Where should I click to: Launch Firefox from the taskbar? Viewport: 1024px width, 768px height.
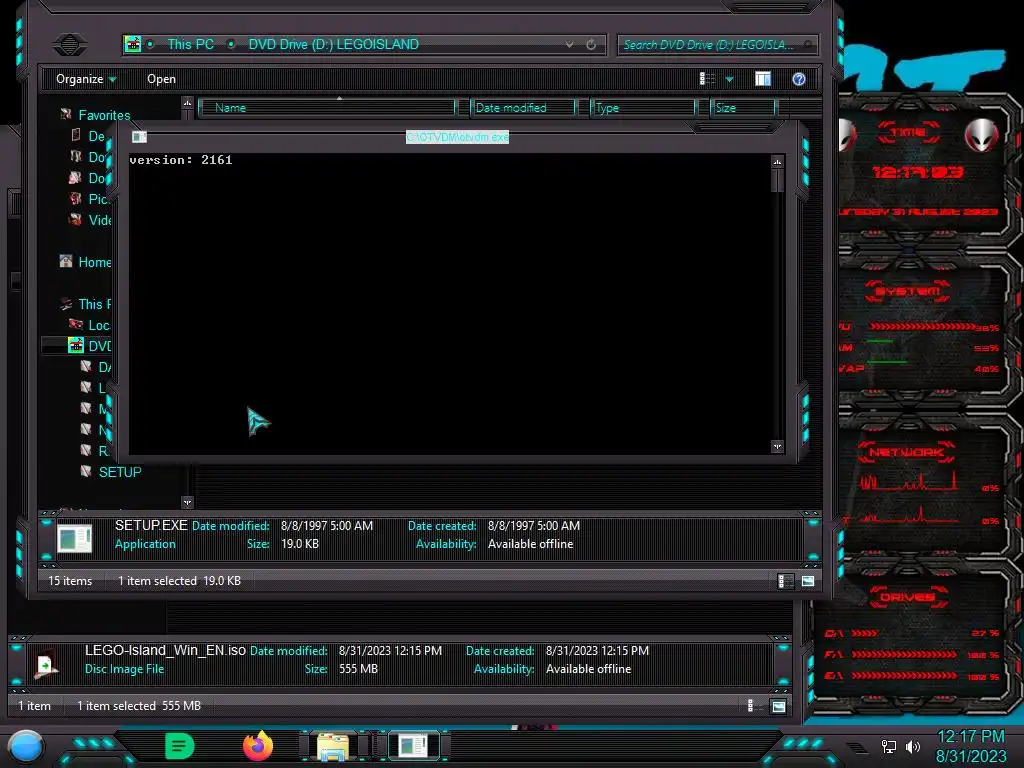tap(258, 746)
